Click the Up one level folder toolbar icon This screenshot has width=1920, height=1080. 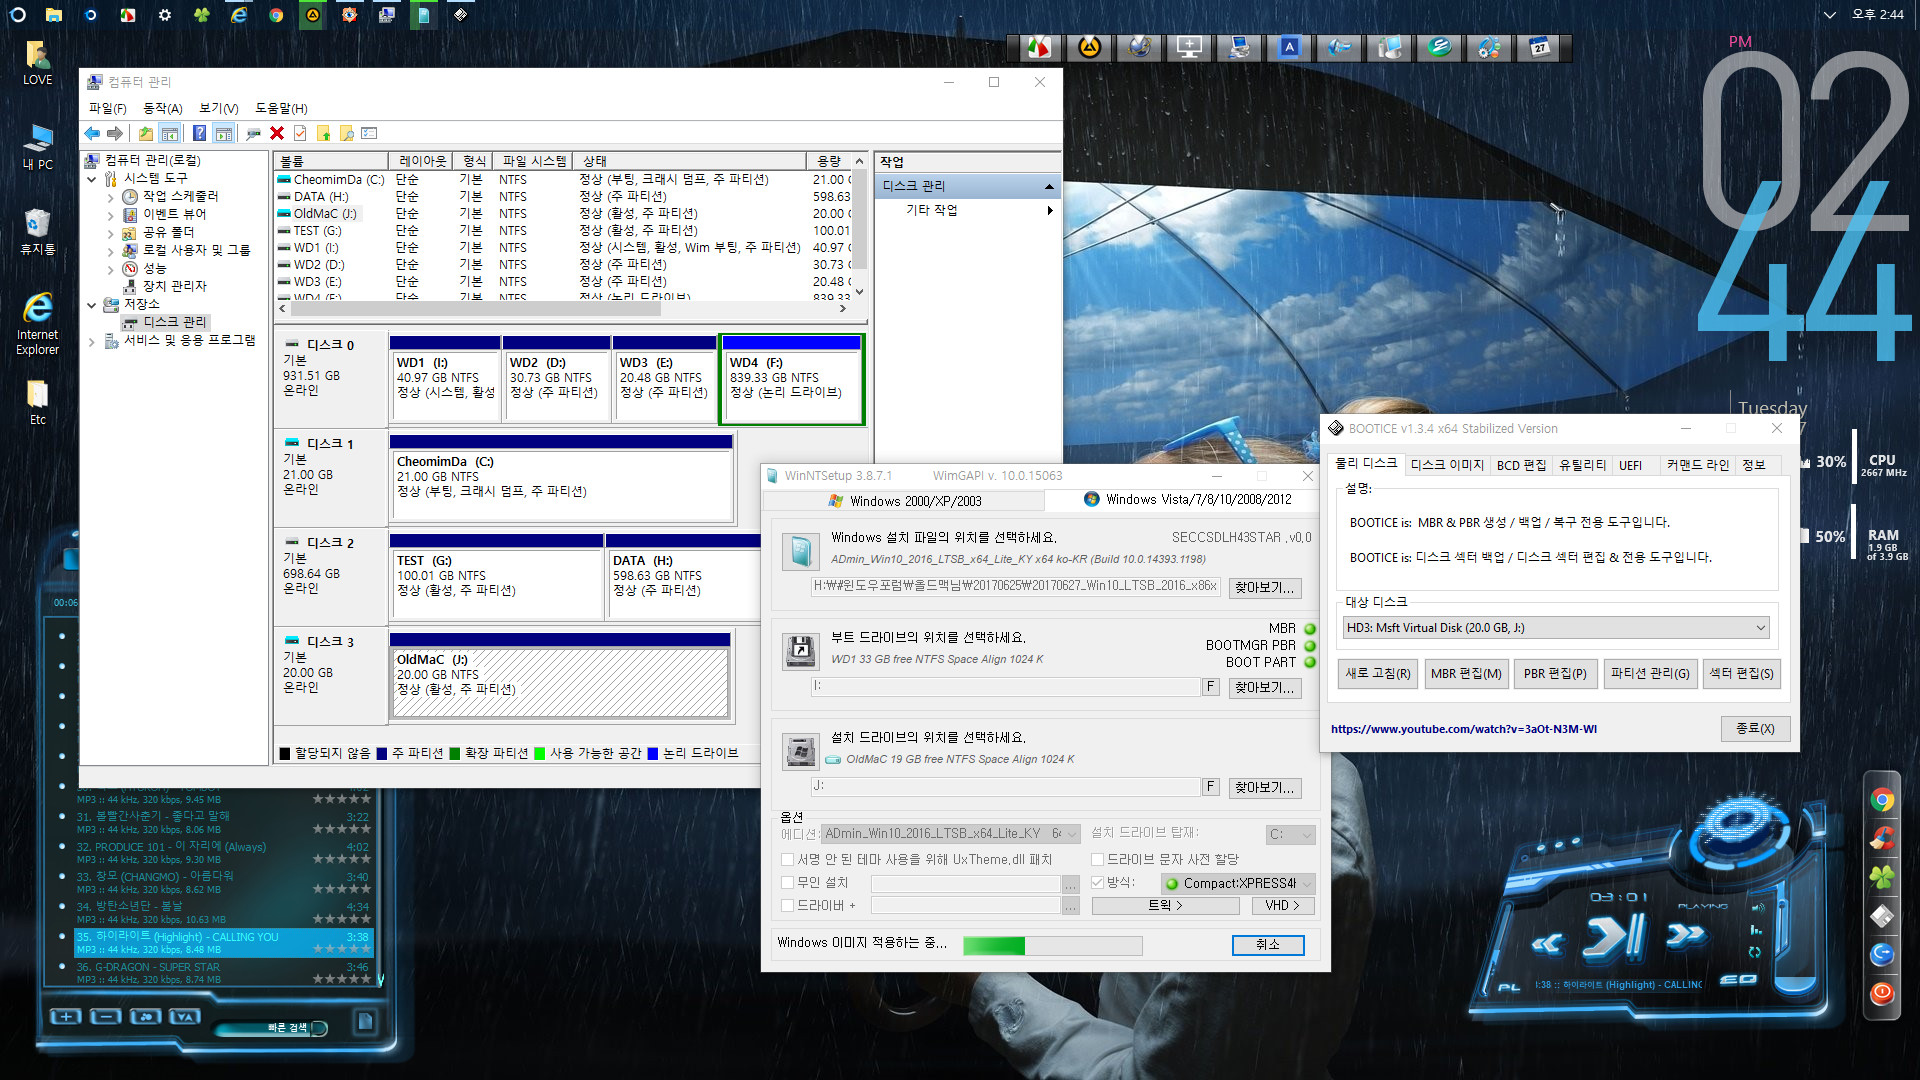146,133
